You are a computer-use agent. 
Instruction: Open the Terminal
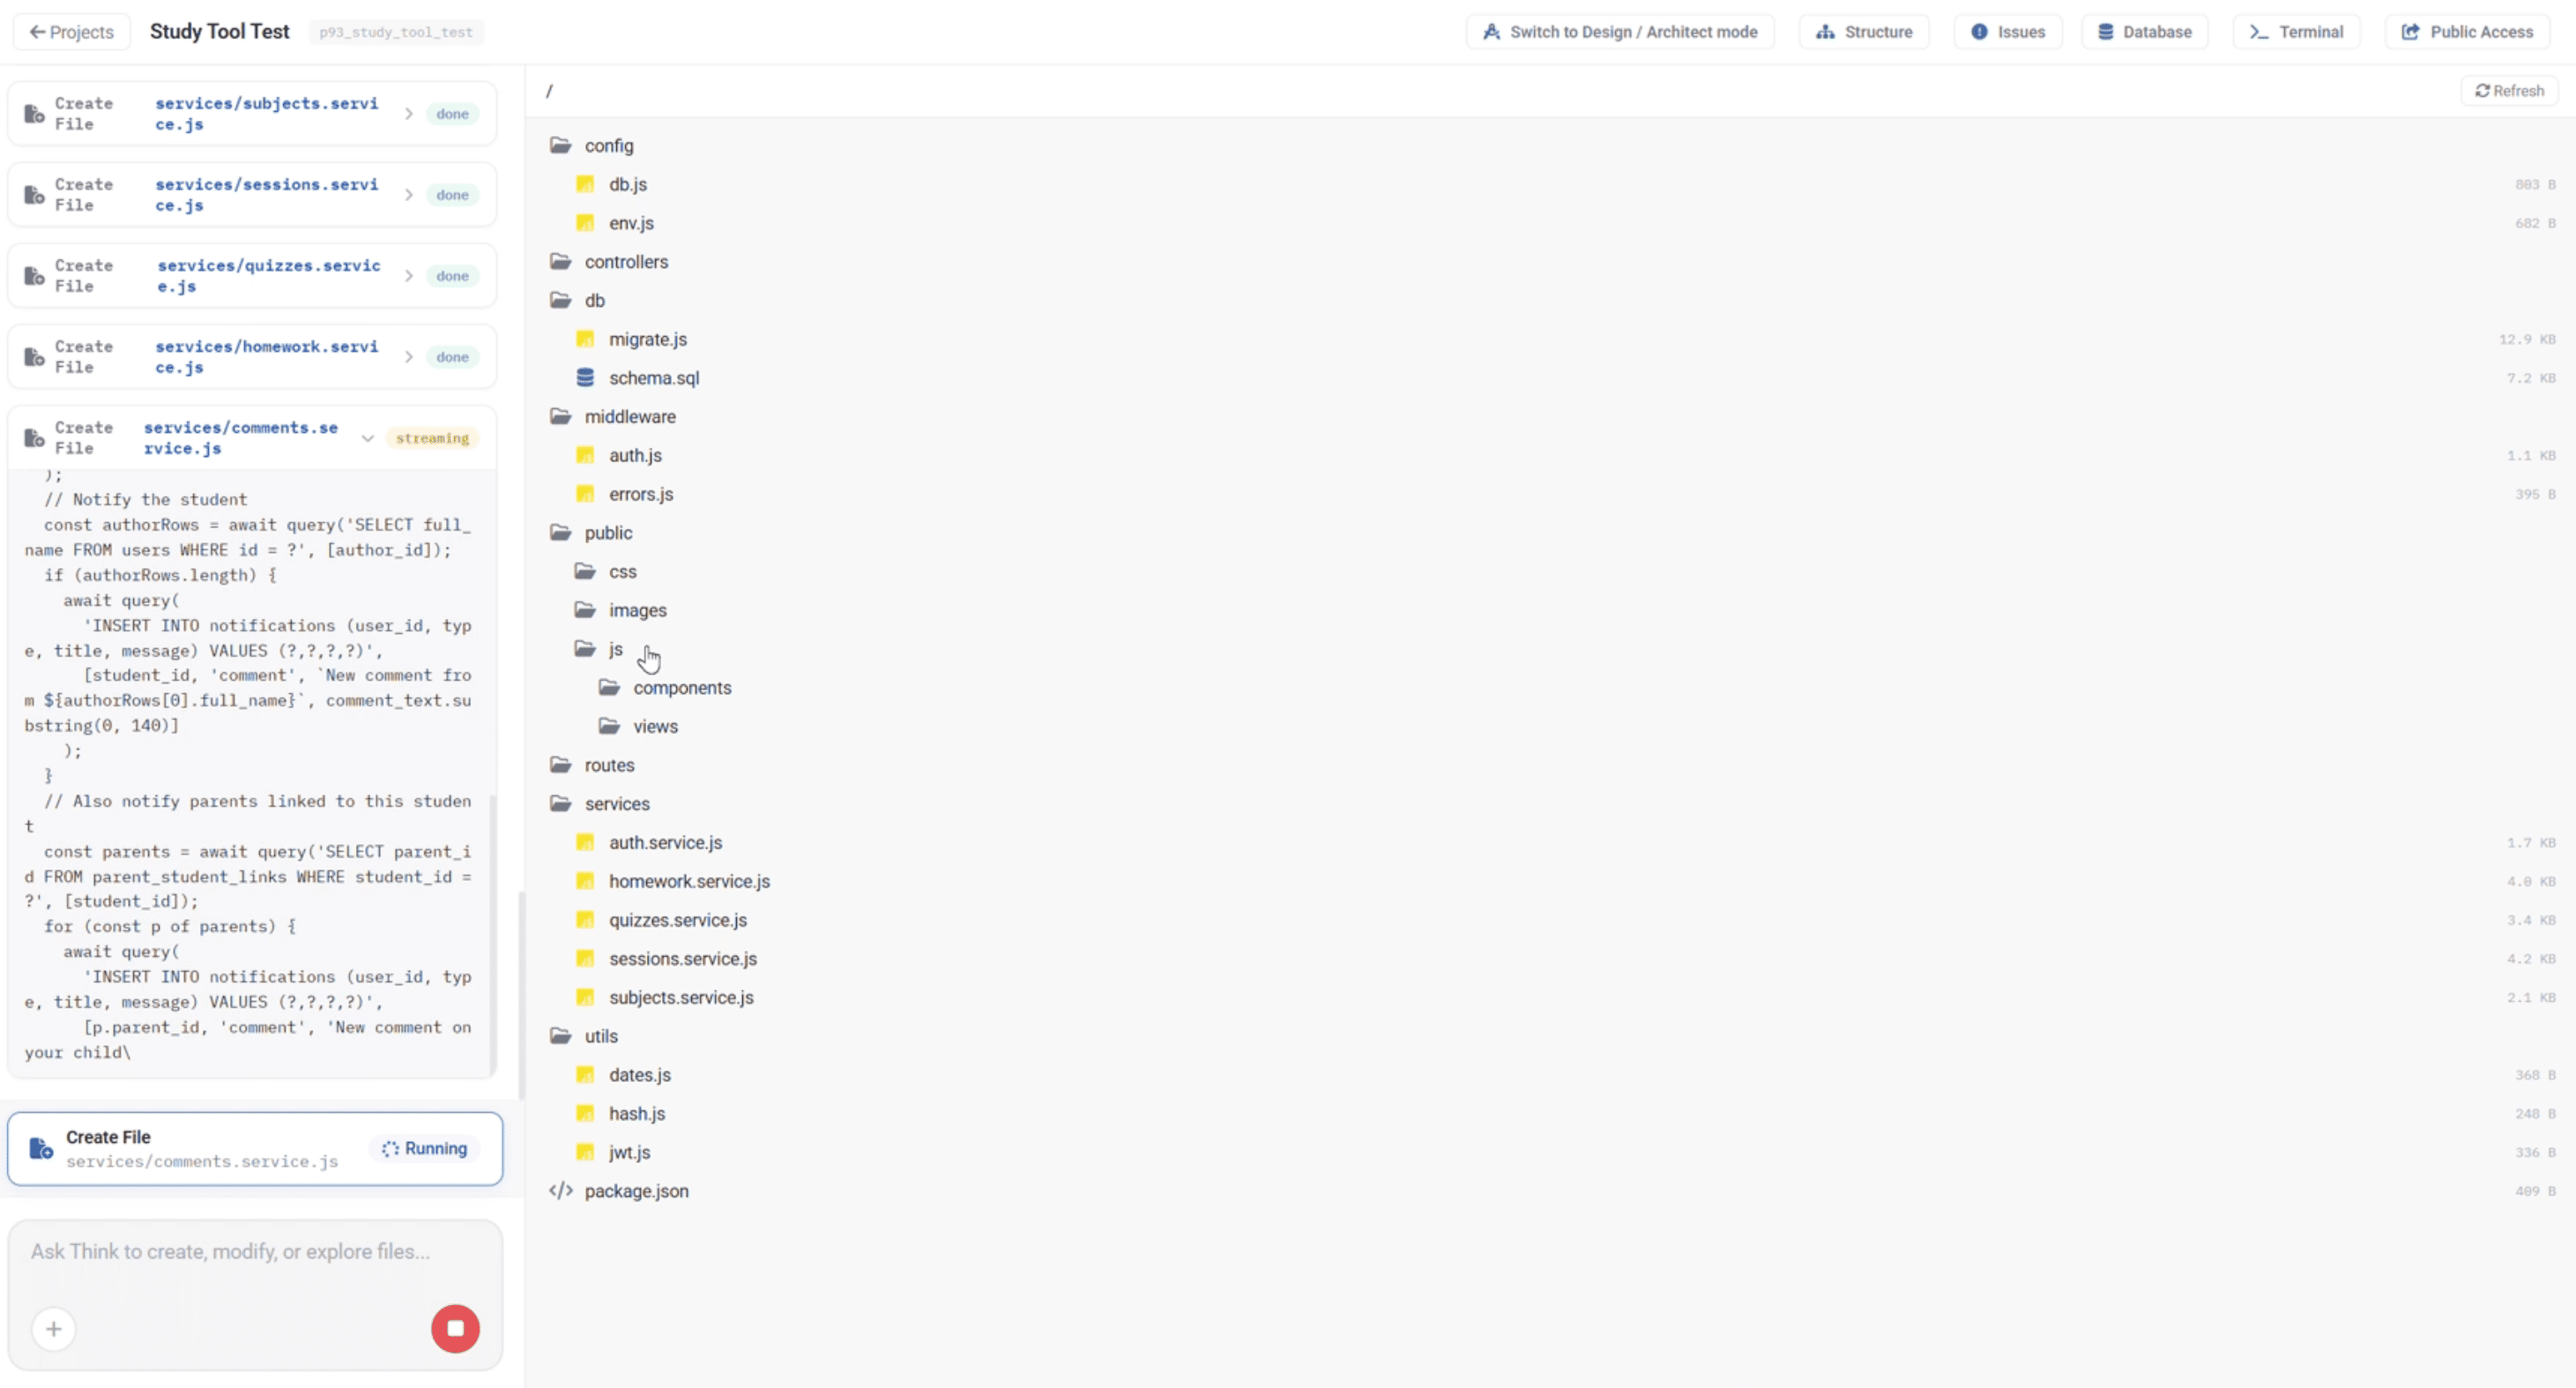2296,32
